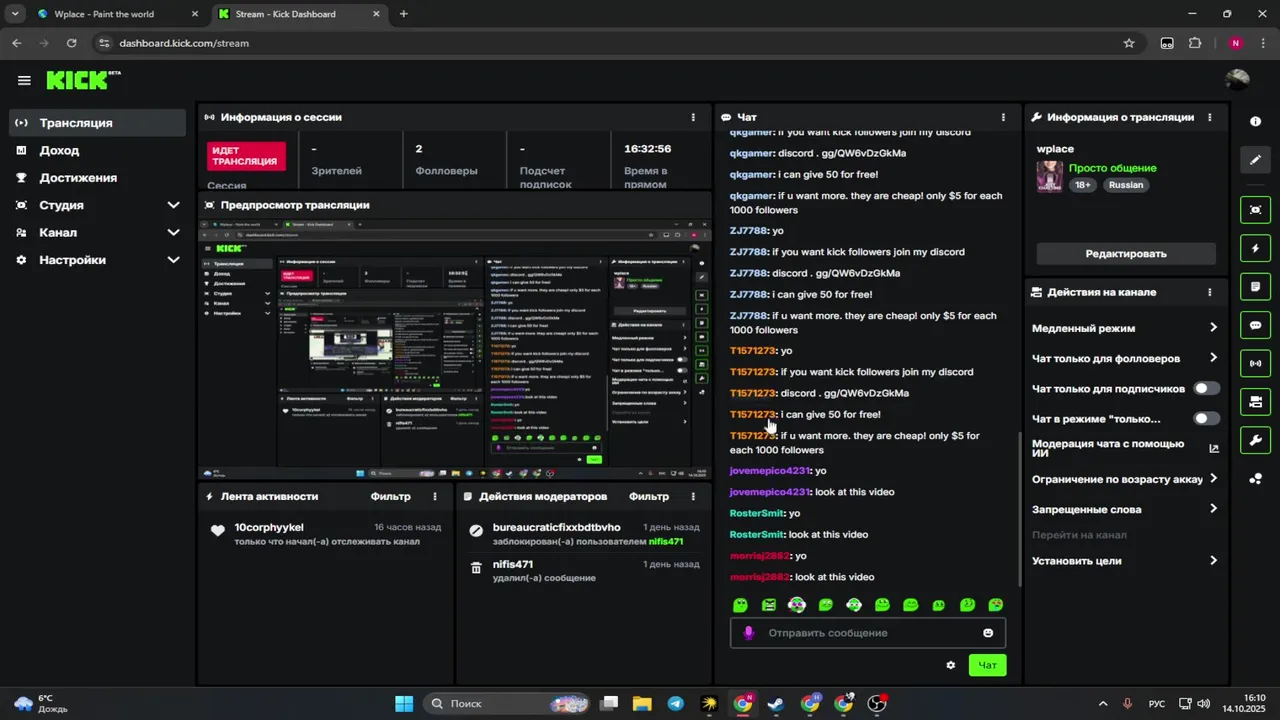Viewport: 1280px width, 720px height.
Task: Switch to the Wplace - Paint the world tab
Action: point(117,14)
